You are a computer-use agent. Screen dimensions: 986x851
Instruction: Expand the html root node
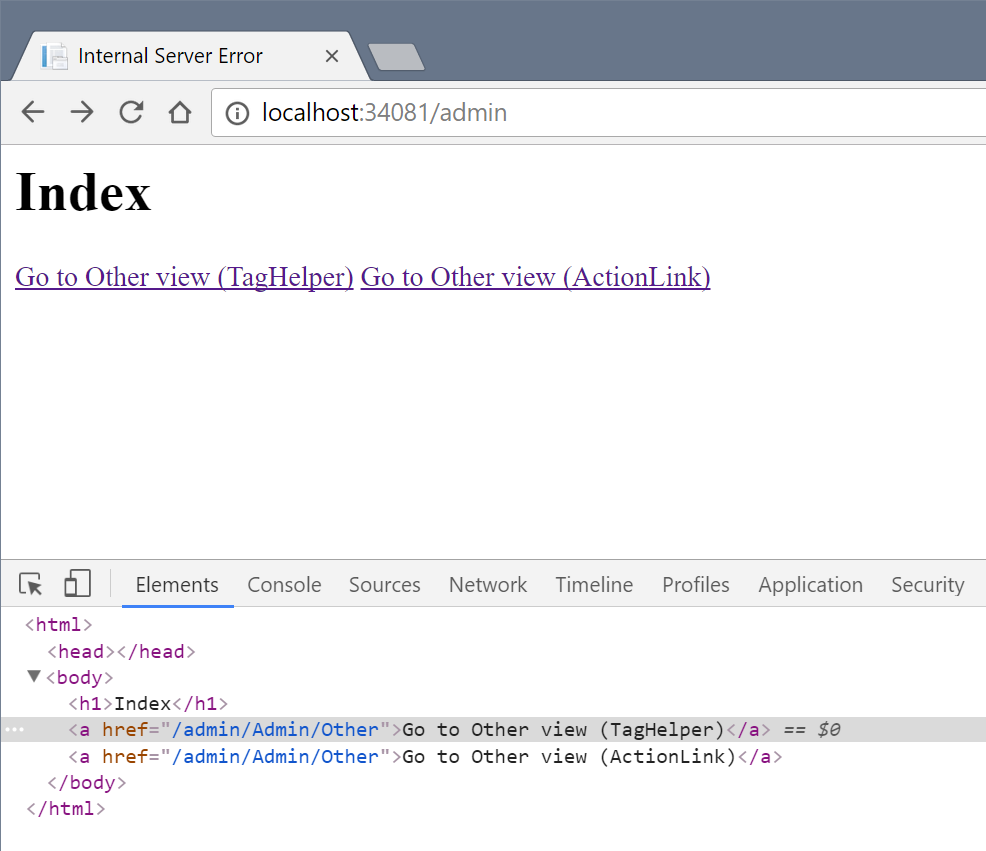click(57, 624)
